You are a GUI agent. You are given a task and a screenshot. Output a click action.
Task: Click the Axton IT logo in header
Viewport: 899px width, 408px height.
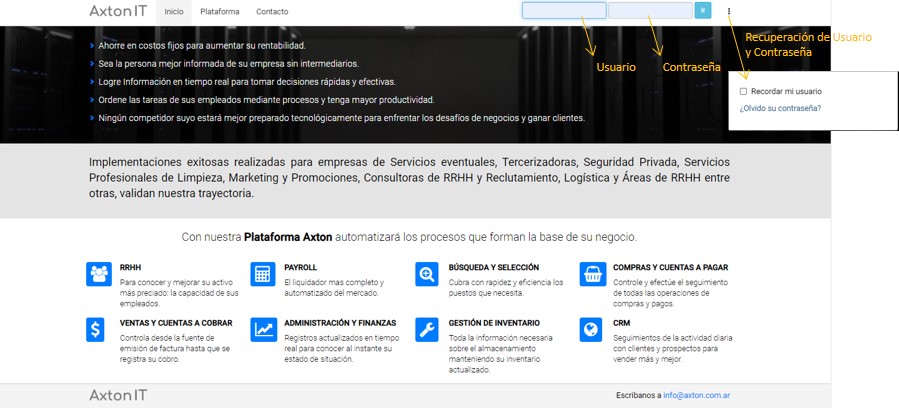click(118, 12)
